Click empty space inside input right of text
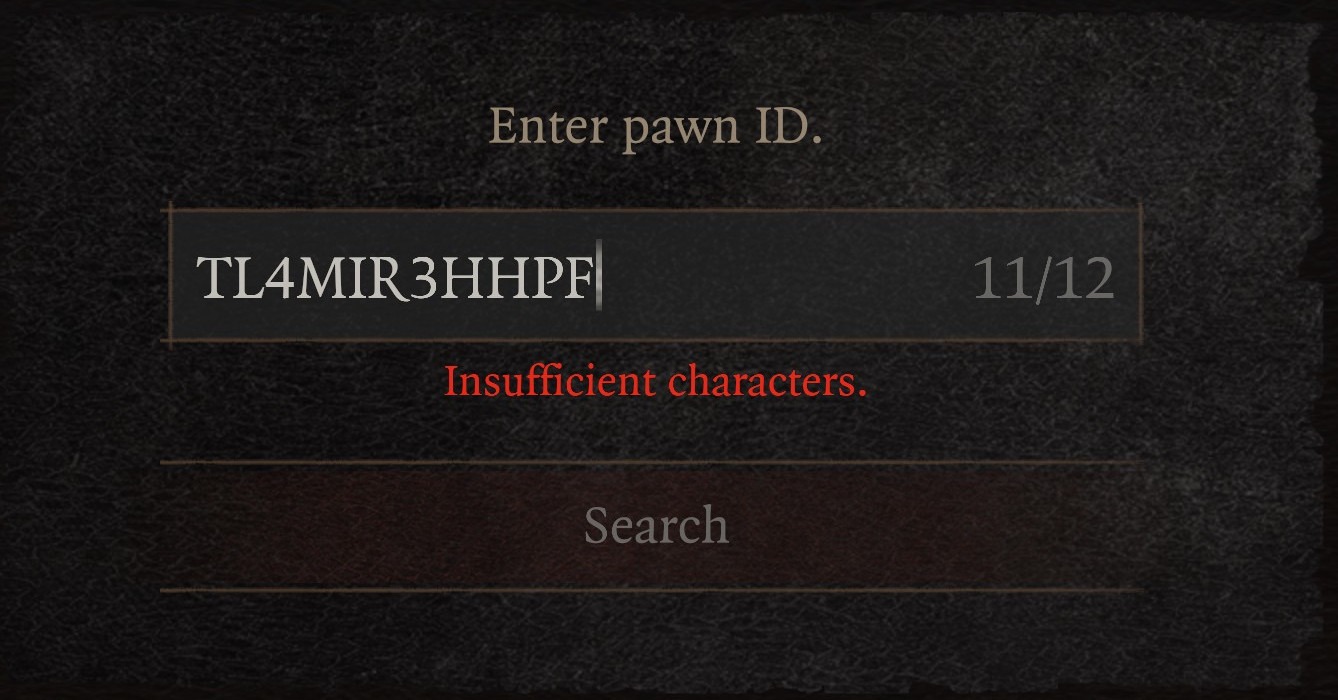 (x=785, y=278)
